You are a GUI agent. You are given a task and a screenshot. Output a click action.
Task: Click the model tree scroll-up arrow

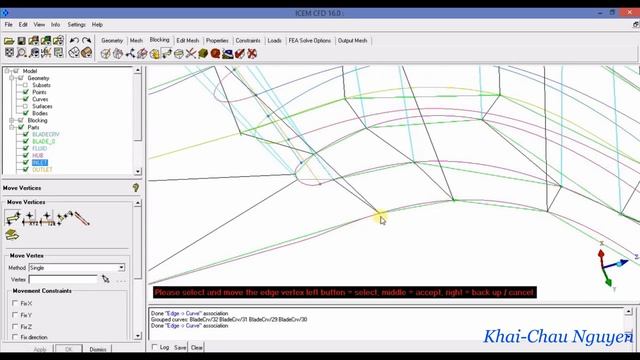[x=138, y=70]
